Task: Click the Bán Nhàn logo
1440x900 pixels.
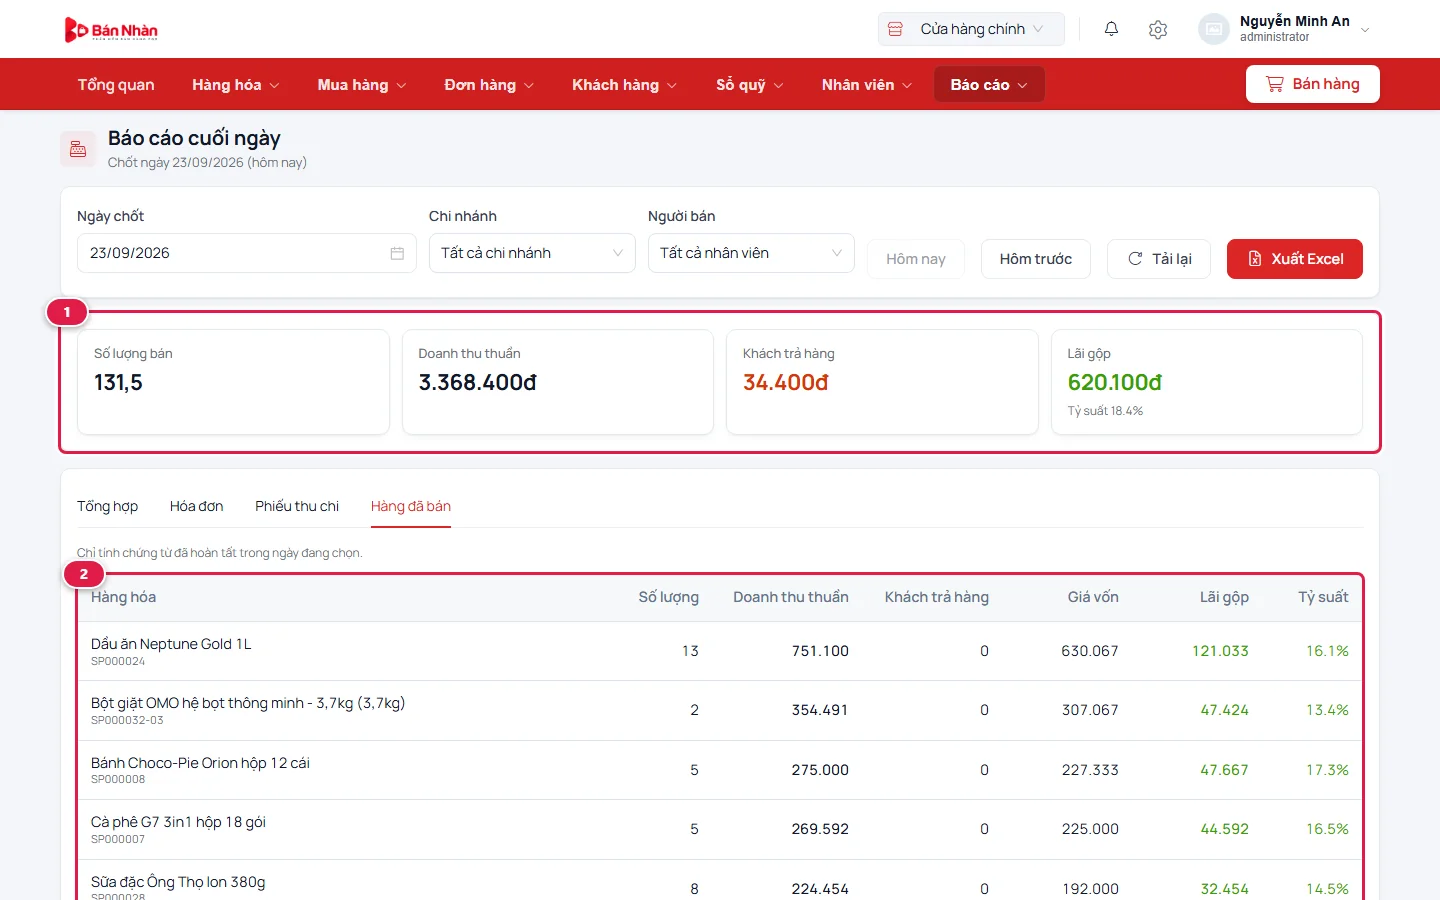Action: (111, 30)
